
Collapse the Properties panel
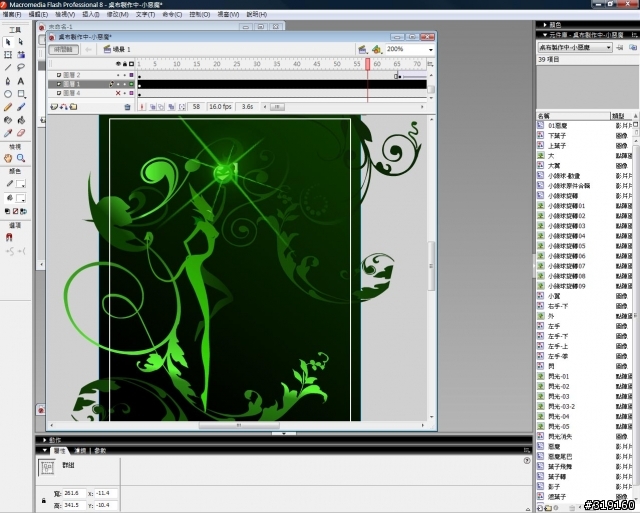44,451
